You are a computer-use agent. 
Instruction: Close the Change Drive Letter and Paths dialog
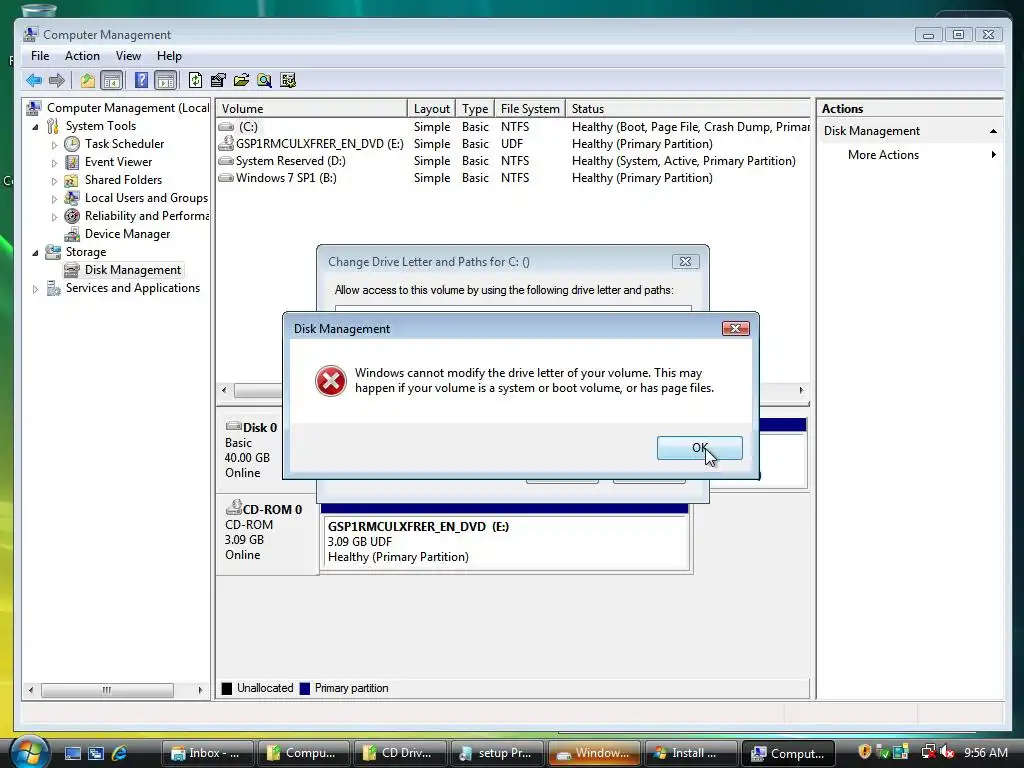point(685,261)
